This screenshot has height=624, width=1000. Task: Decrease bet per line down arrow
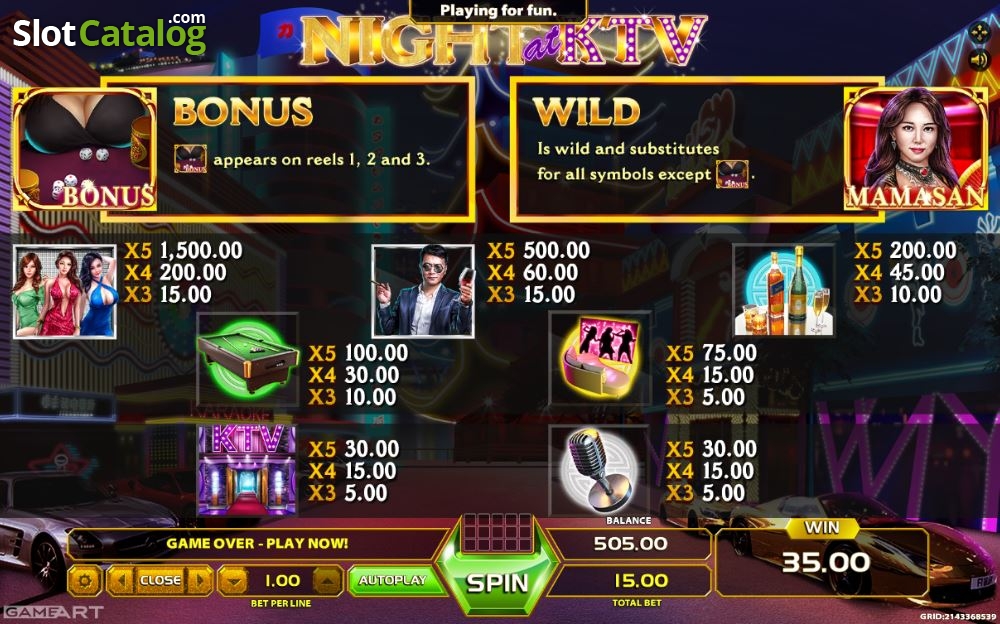(x=233, y=581)
